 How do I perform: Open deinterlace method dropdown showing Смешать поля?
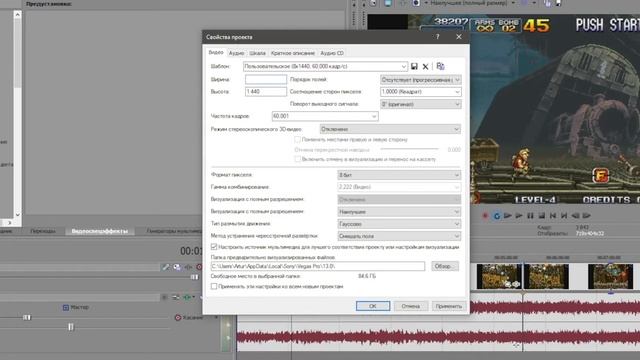pyautogui.click(x=399, y=236)
